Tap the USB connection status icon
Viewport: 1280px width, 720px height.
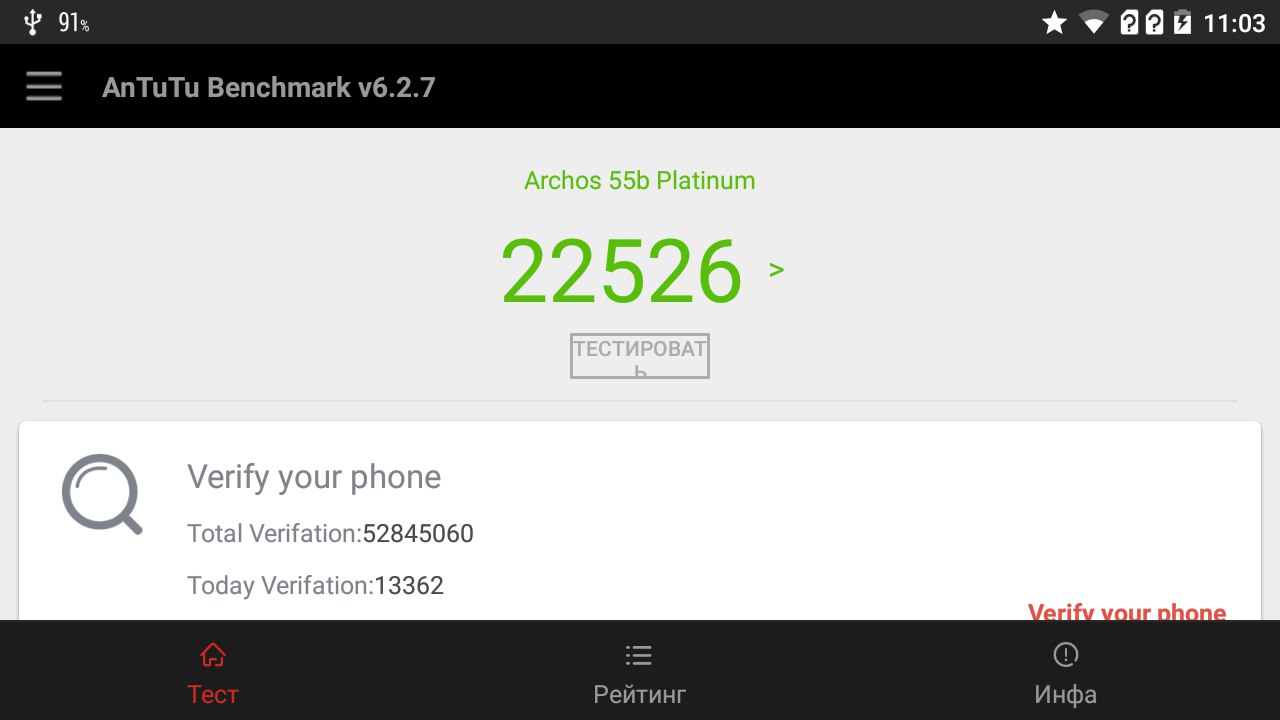pos(33,22)
